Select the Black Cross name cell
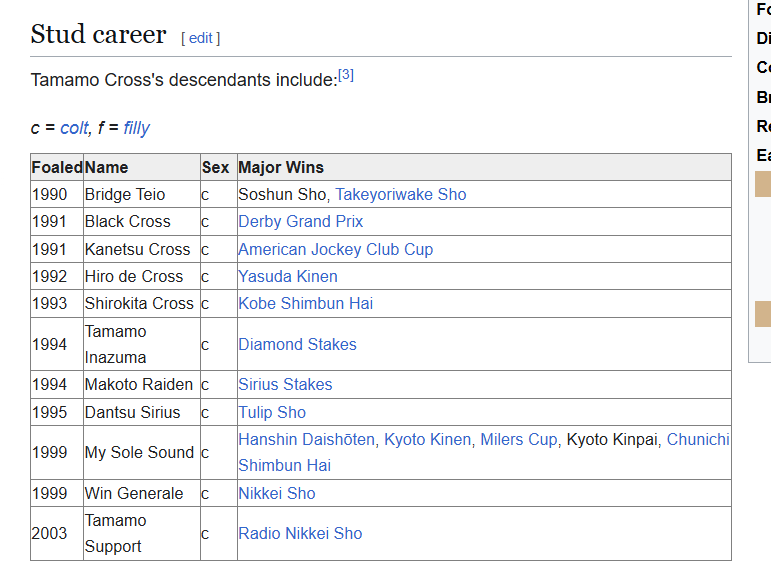Viewport: 771px width, 582px height. (142, 221)
